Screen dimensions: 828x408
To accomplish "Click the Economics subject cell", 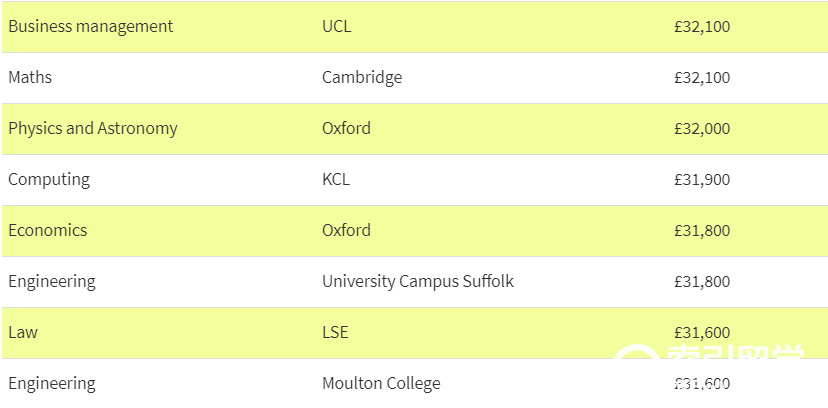I will click(x=48, y=231).
